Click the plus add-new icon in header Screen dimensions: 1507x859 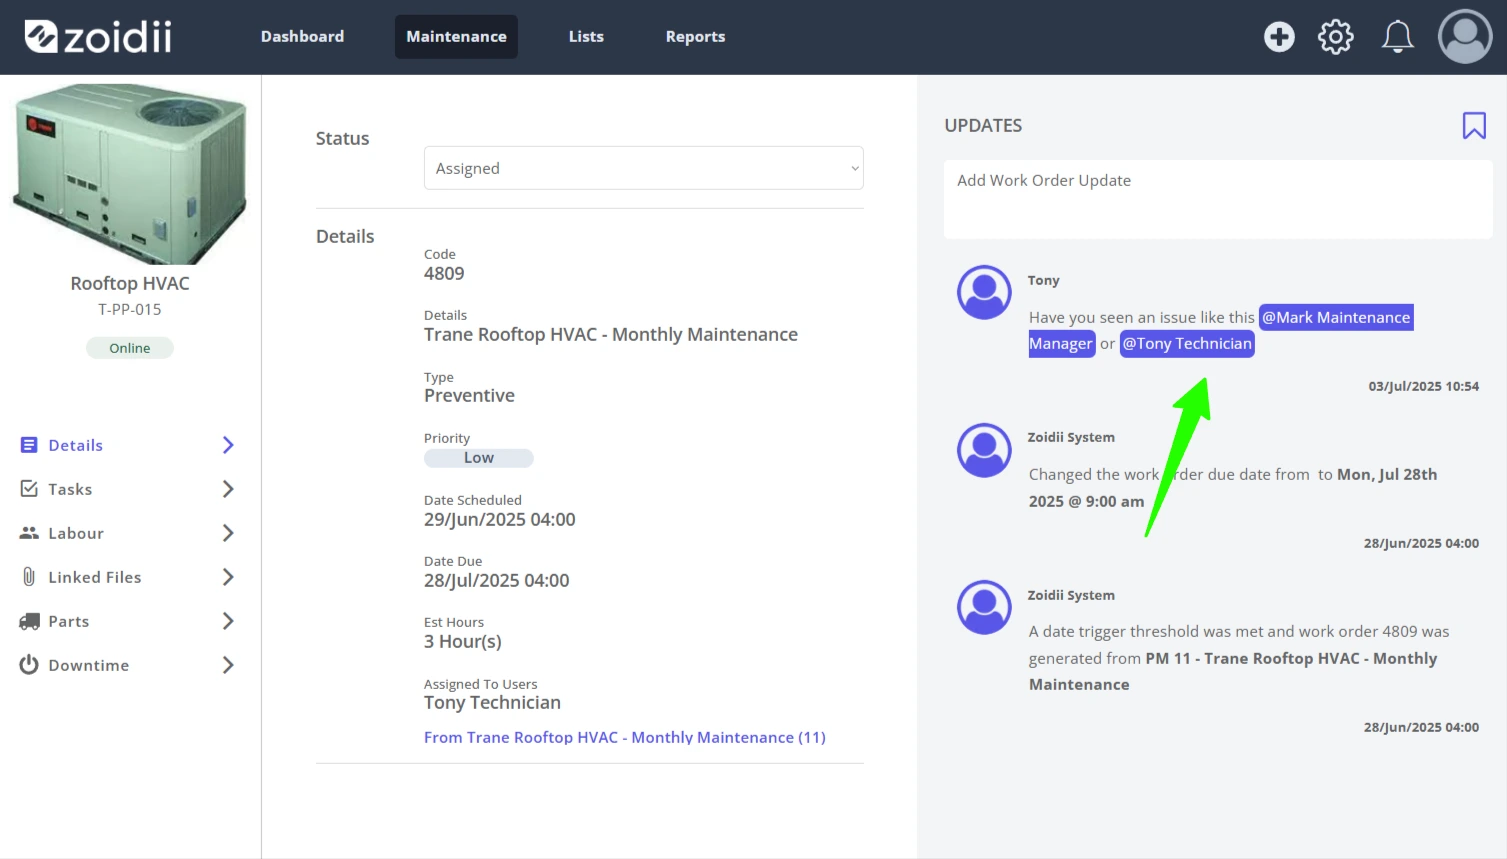(1279, 37)
